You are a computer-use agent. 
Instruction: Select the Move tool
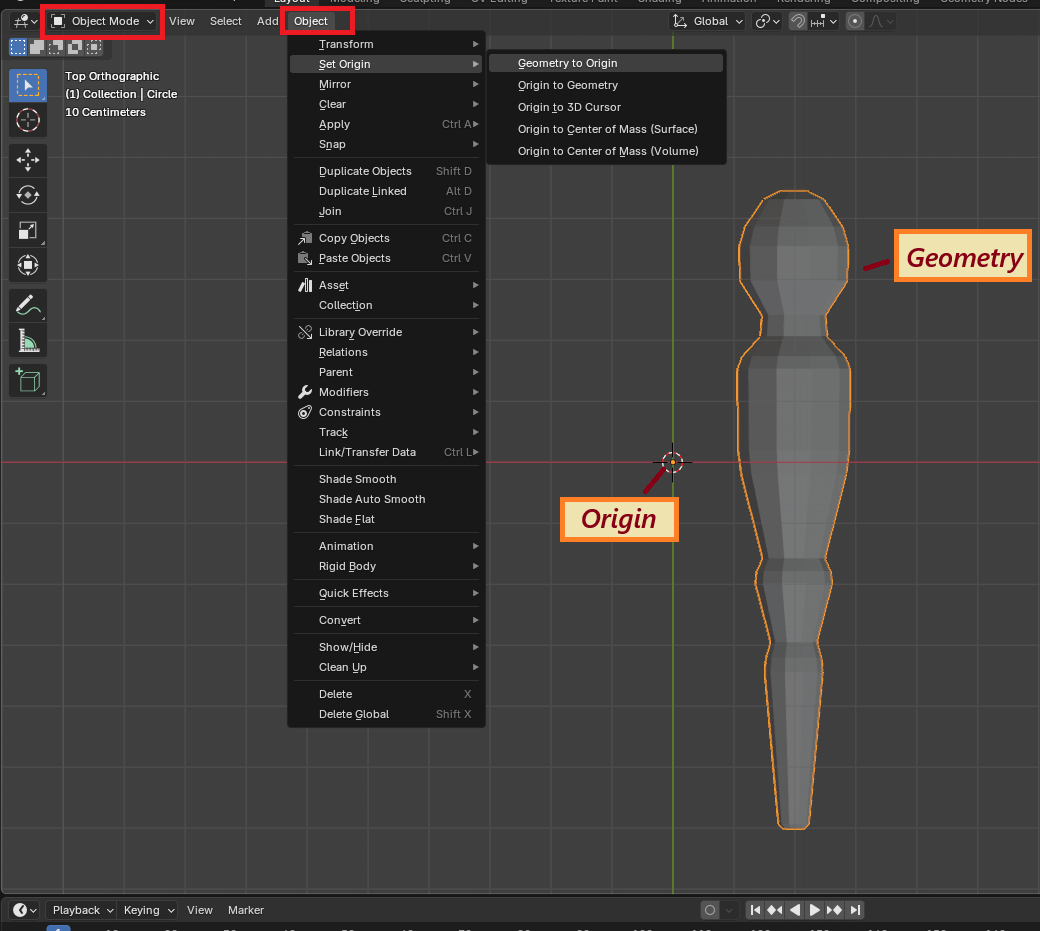pyautogui.click(x=28, y=160)
